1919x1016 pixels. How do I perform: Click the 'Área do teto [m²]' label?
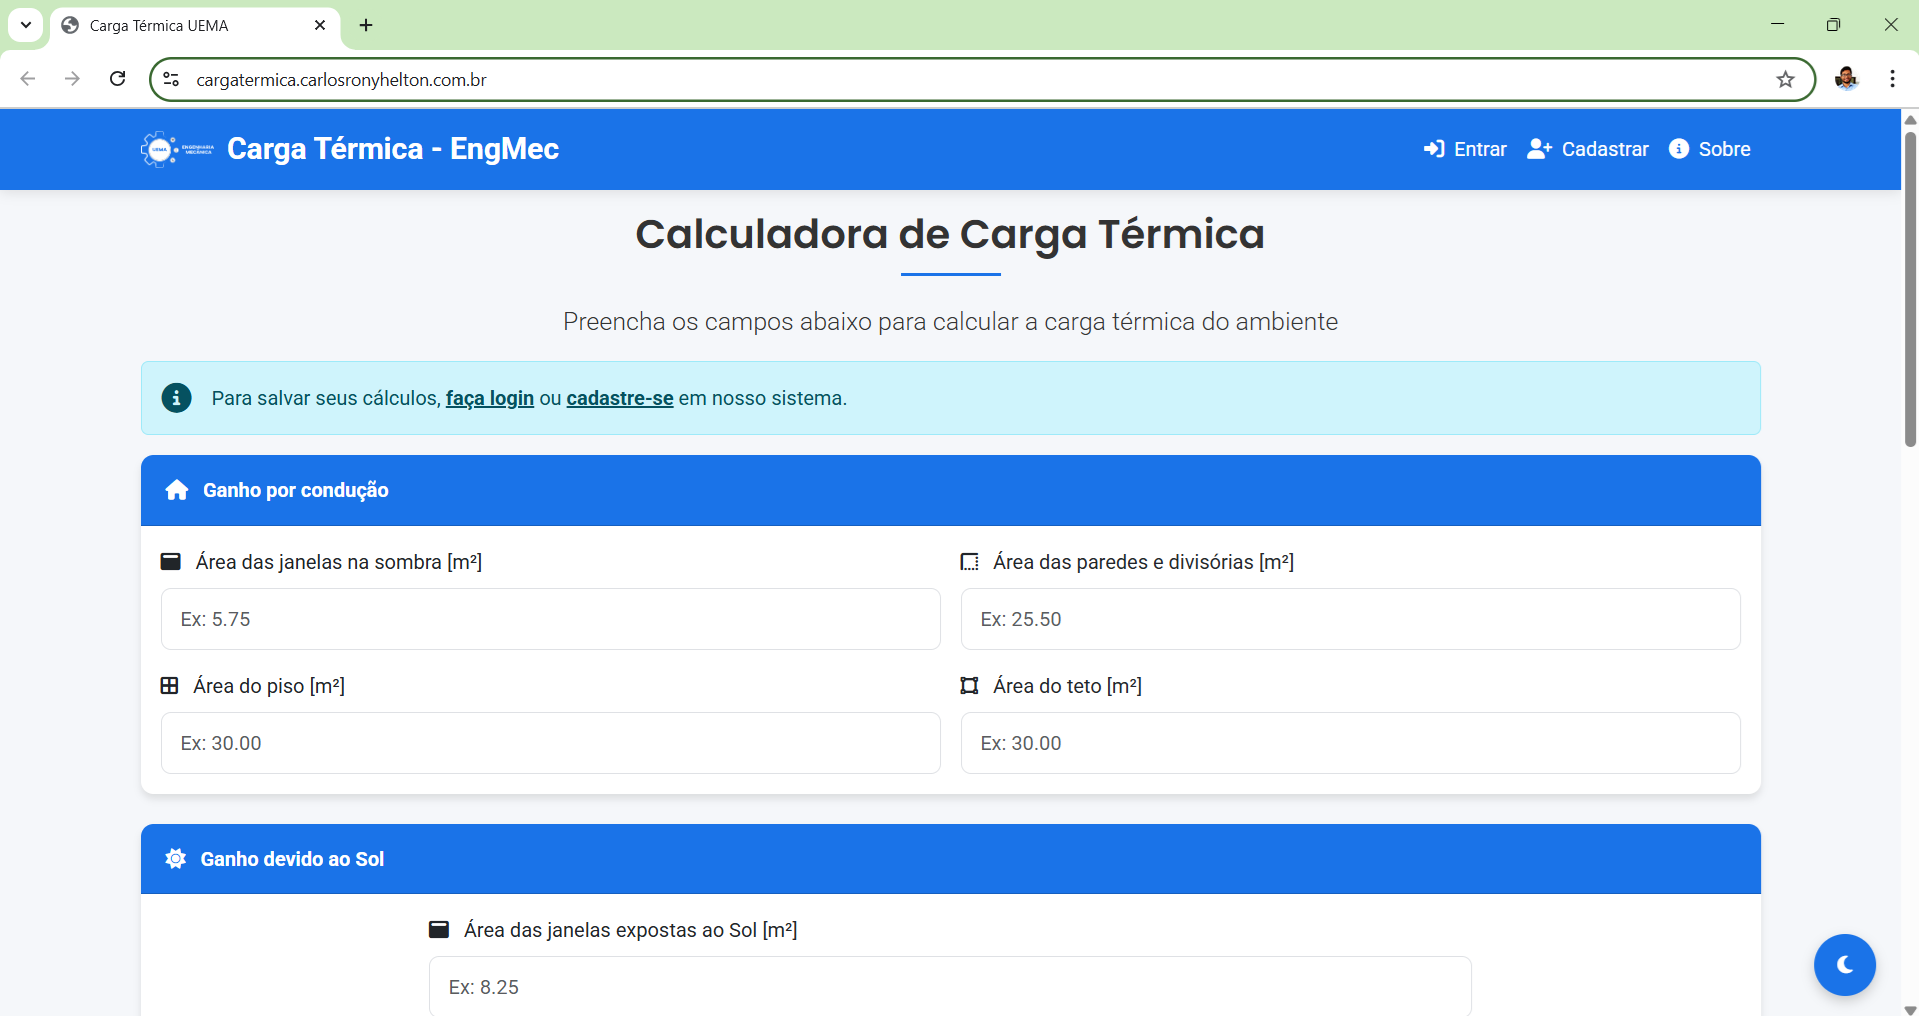pos(1067,686)
